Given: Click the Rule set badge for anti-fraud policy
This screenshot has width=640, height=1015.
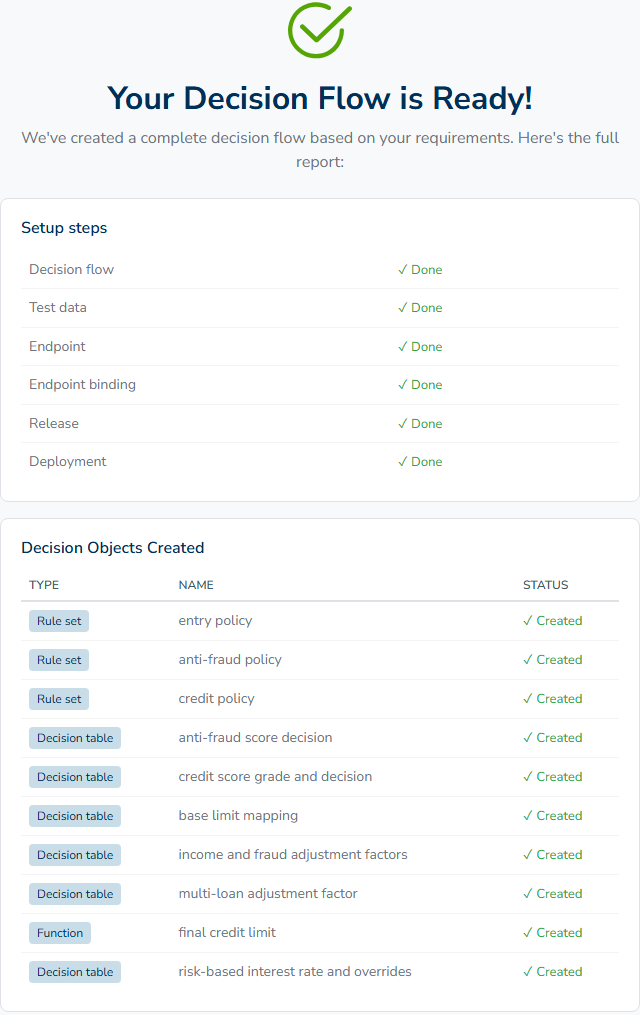Looking at the screenshot, I should tap(59, 660).
